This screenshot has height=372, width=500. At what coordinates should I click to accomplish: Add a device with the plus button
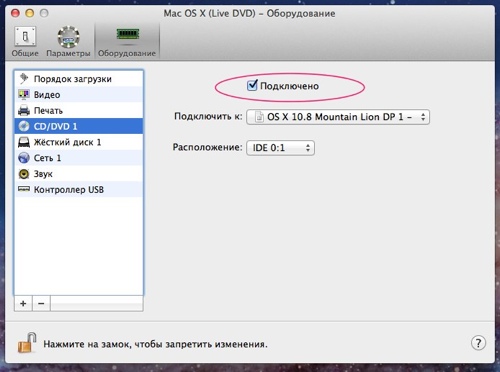(23, 303)
